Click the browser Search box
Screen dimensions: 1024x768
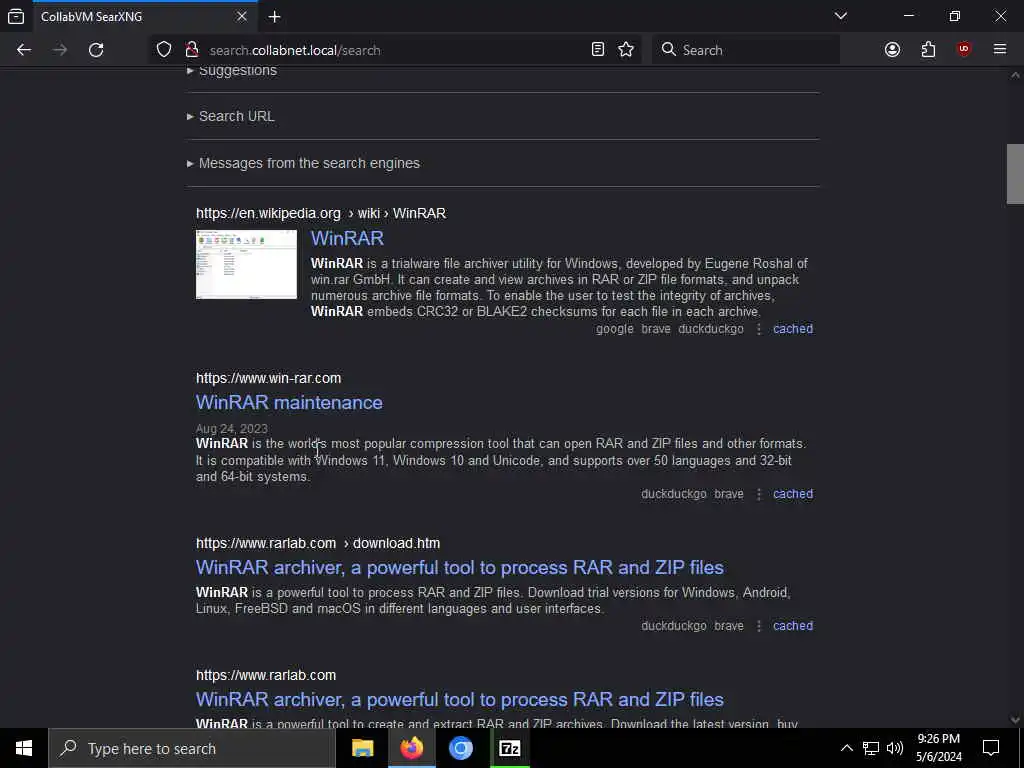pos(746,50)
